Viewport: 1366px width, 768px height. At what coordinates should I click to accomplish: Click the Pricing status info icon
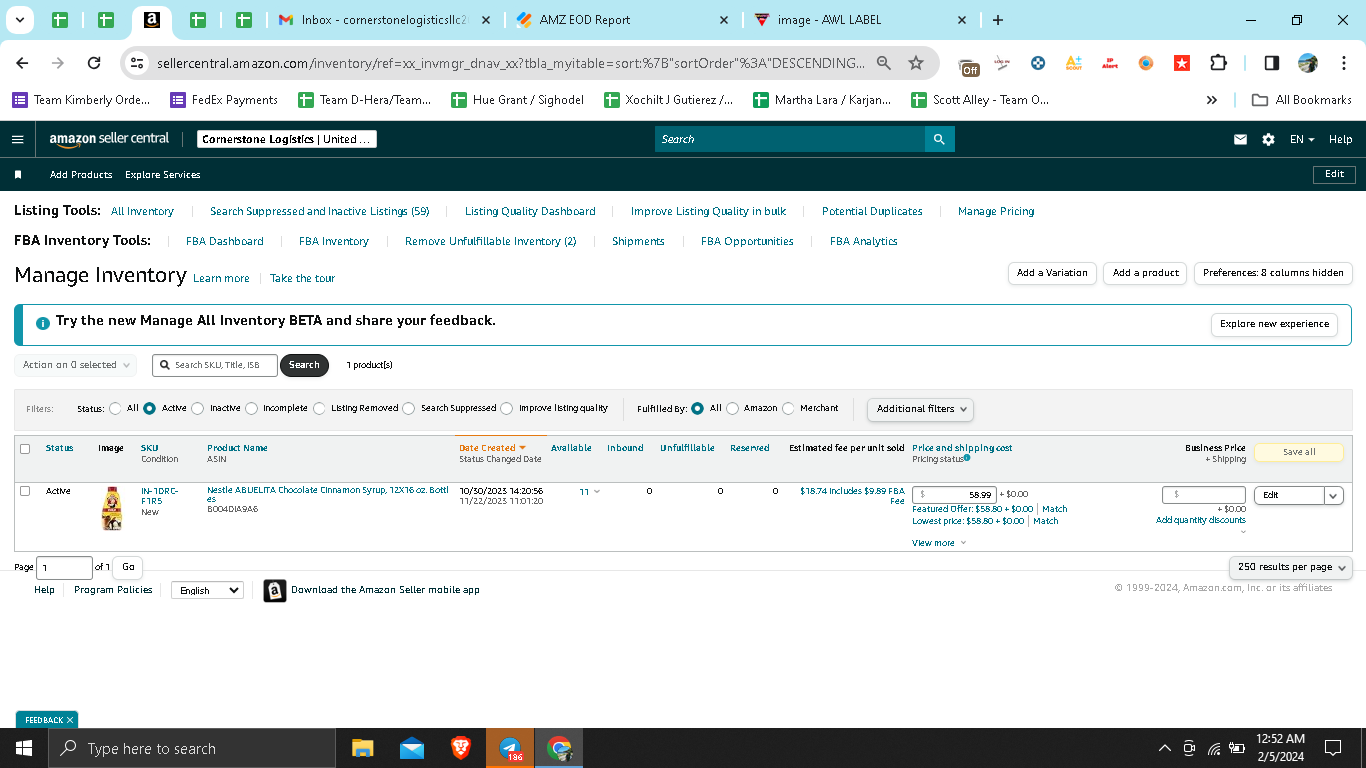click(x=967, y=458)
